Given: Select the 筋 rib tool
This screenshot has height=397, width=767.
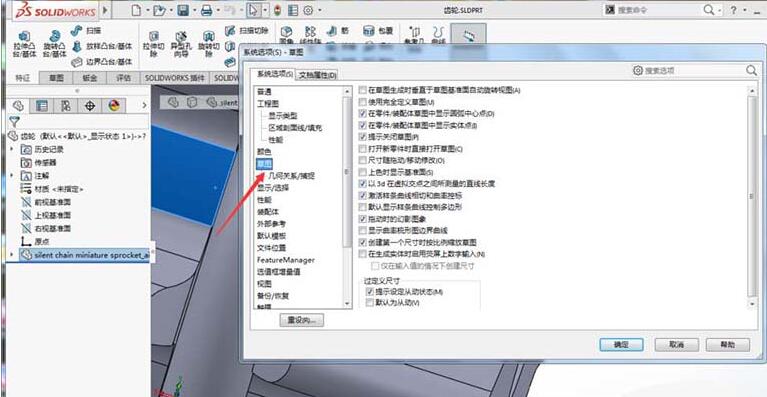Looking at the screenshot, I should (x=338, y=30).
